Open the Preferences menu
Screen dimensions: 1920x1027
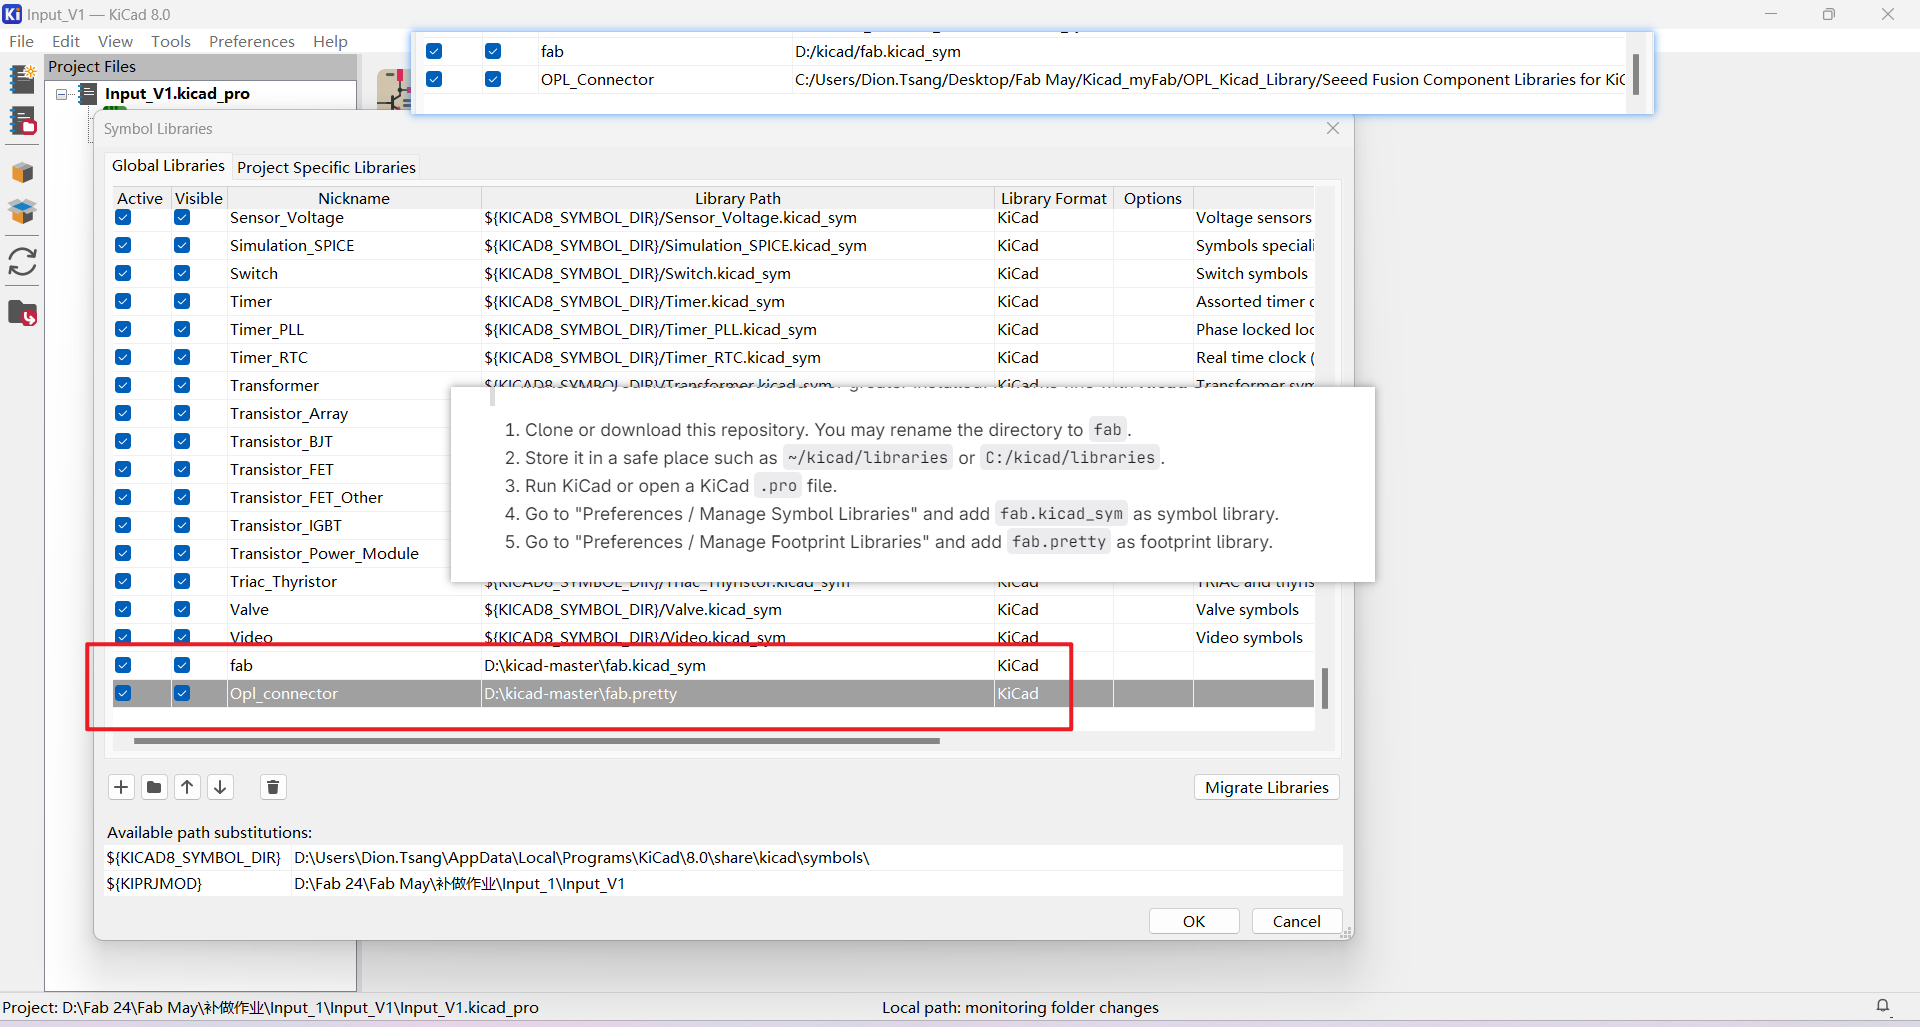tap(252, 41)
